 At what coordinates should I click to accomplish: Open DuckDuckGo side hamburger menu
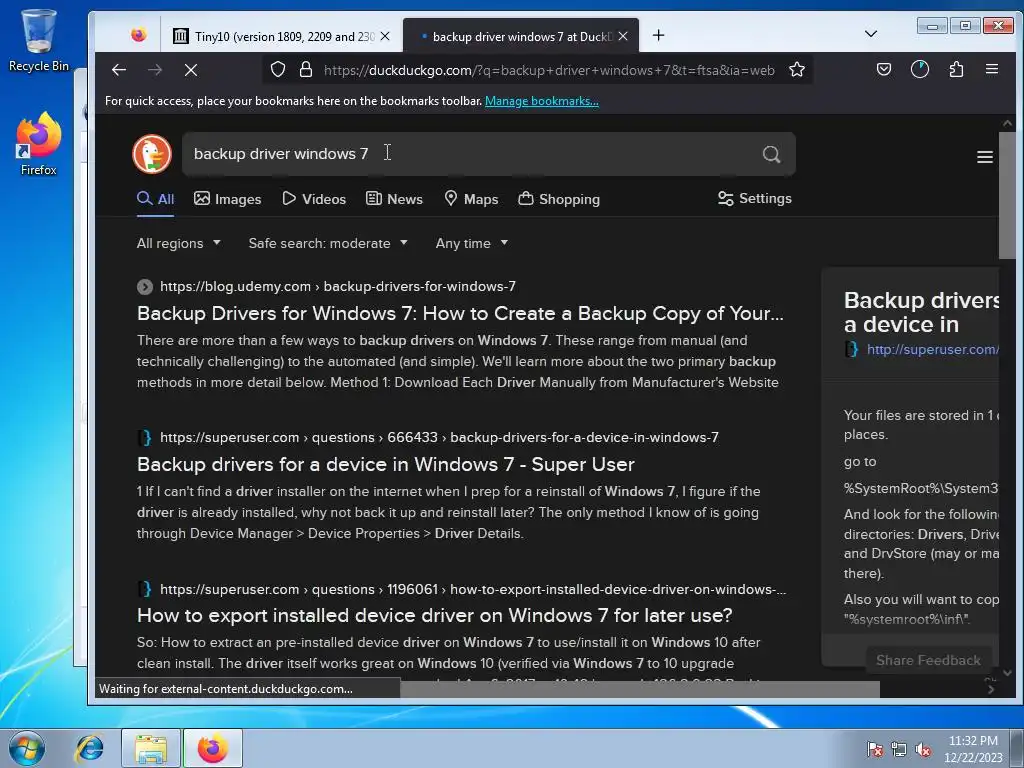coord(984,157)
